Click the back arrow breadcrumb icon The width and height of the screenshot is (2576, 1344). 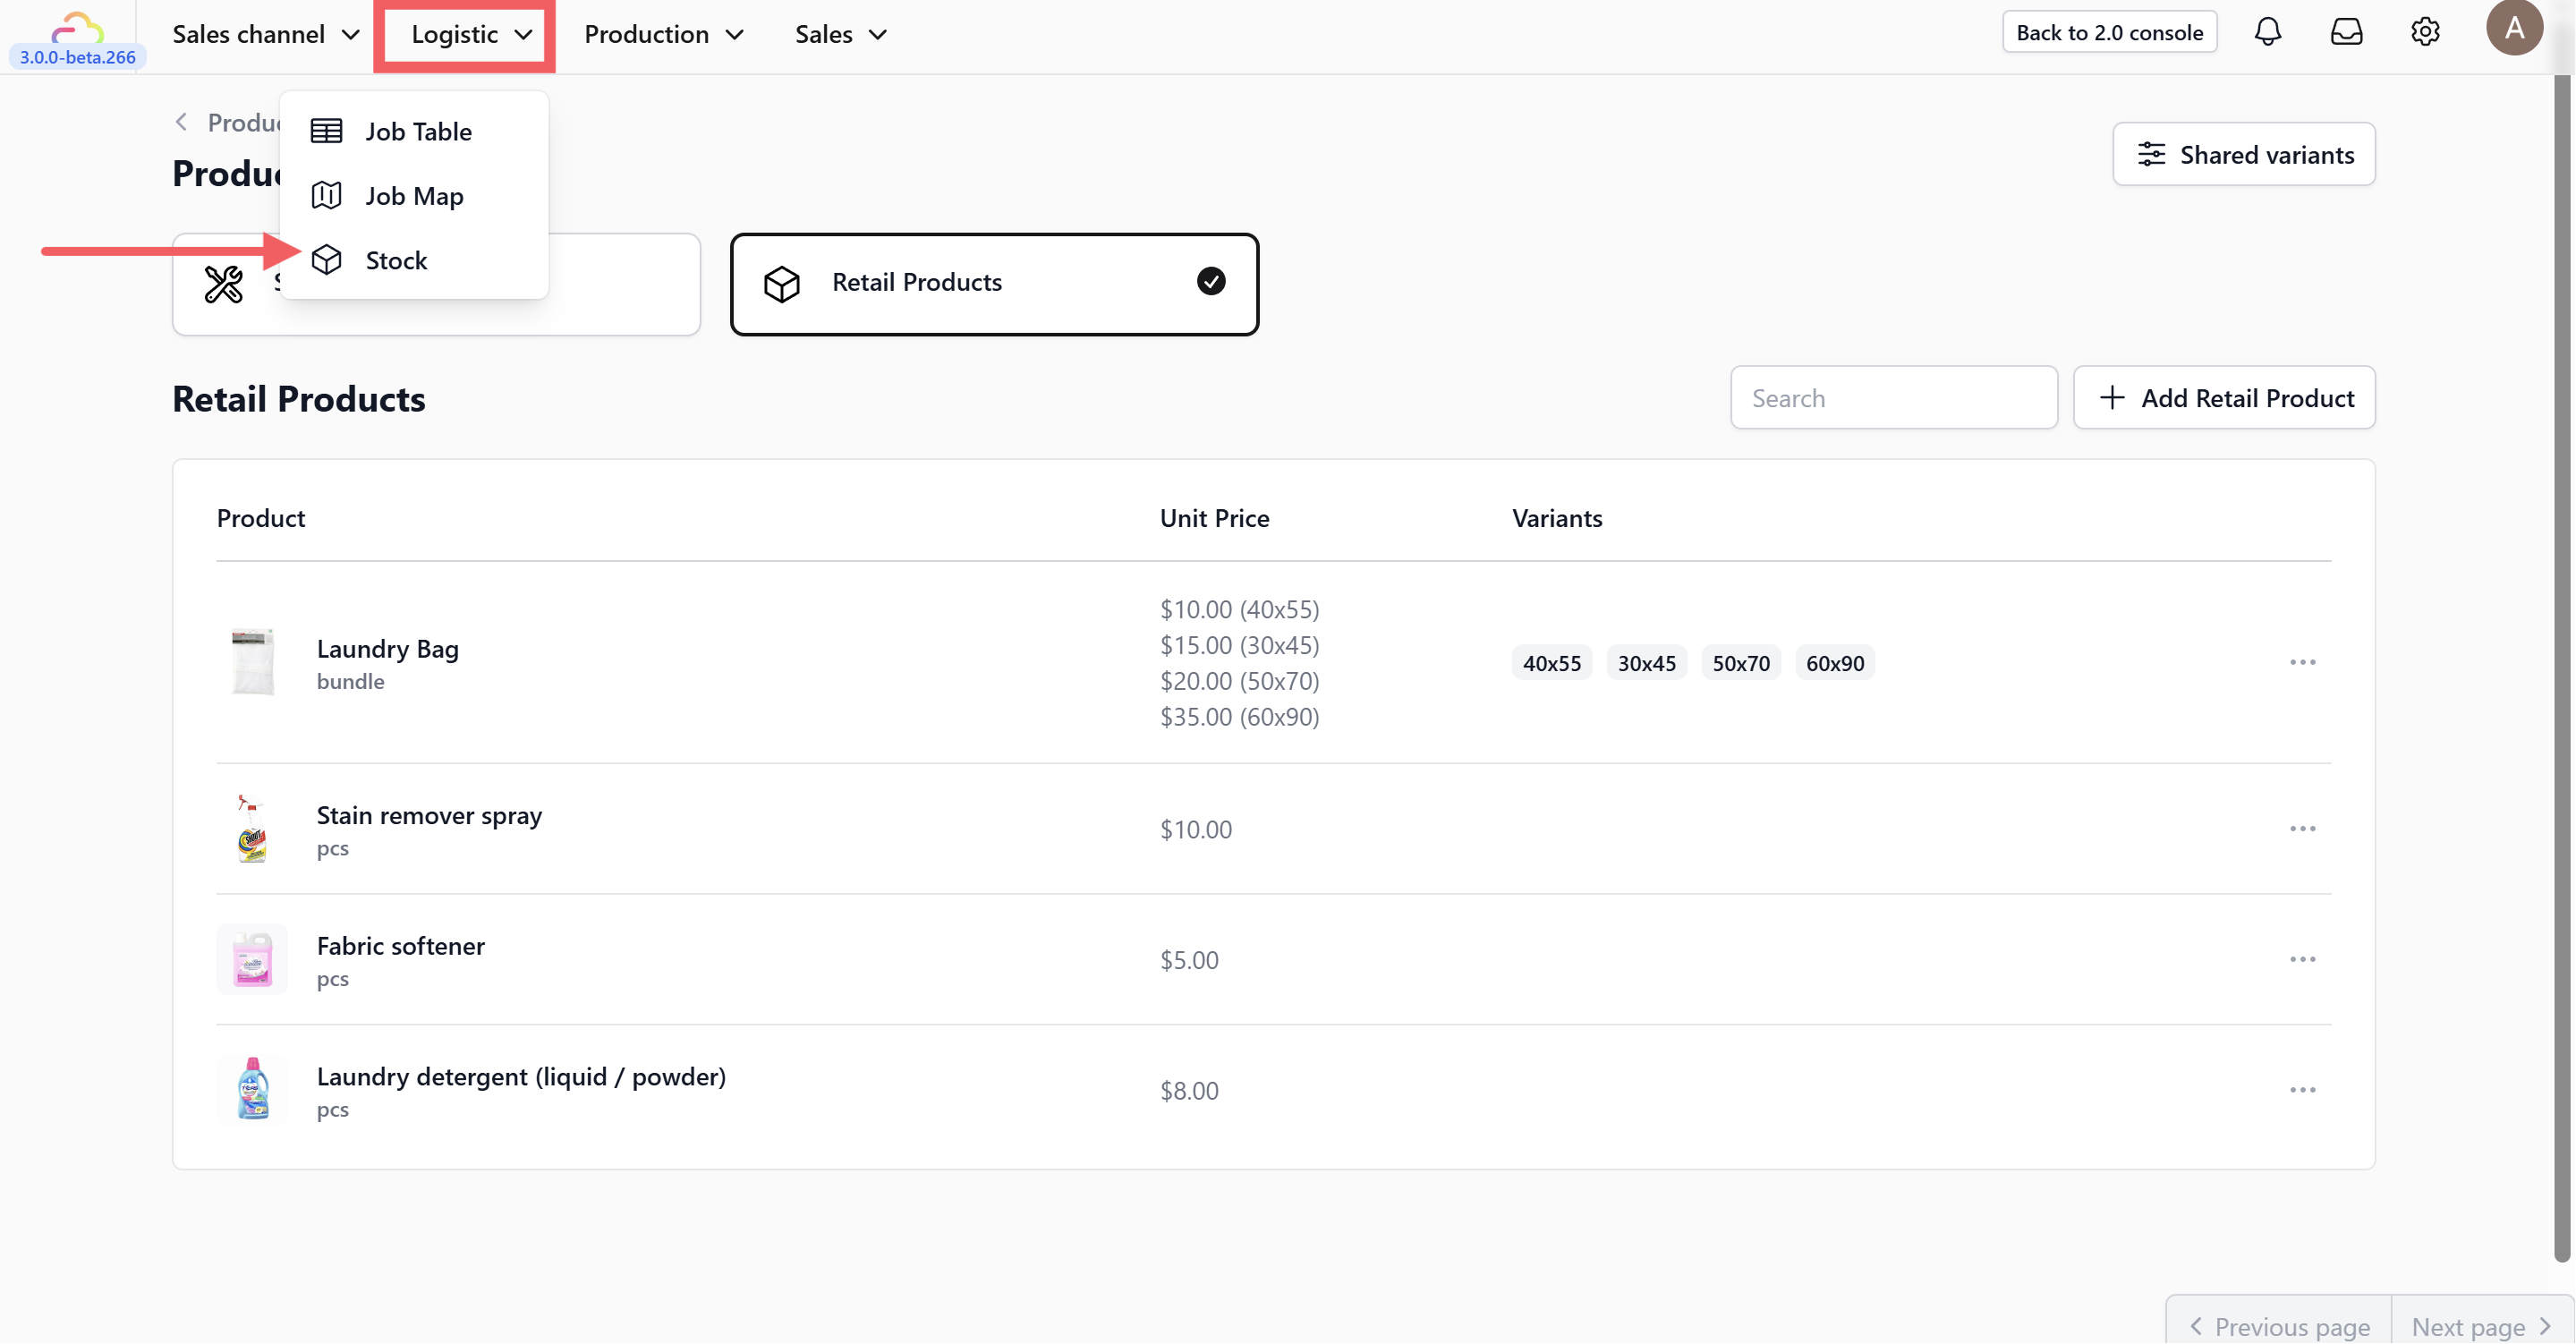(181, 122)
